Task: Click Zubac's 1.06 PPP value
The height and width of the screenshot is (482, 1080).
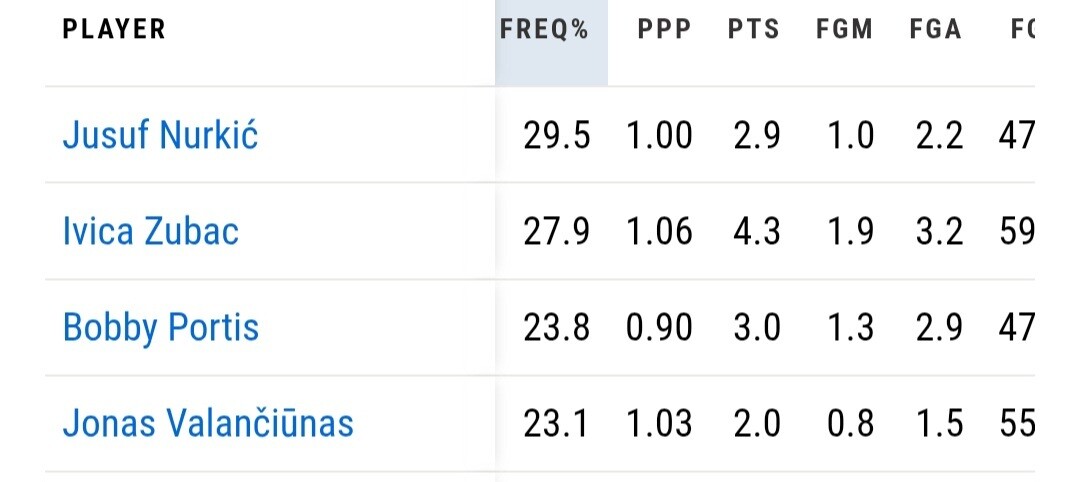Action: pyautogui.click(x=659, y=232)
